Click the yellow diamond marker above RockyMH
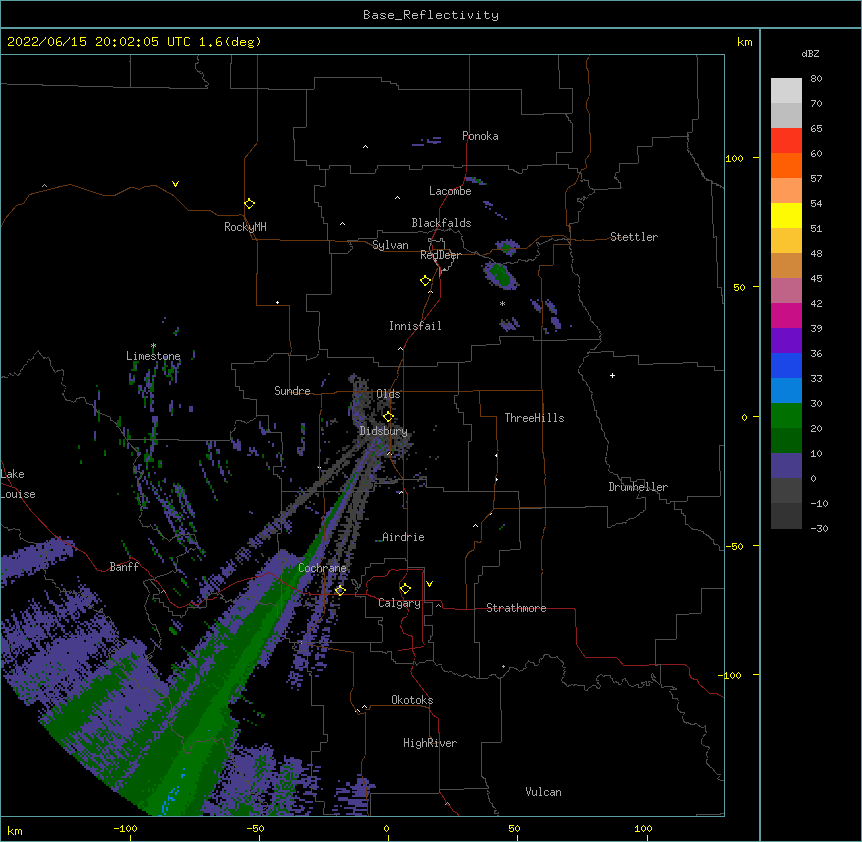Image resolution: width=862 pixels, height=842 pixels. (250, 204)
